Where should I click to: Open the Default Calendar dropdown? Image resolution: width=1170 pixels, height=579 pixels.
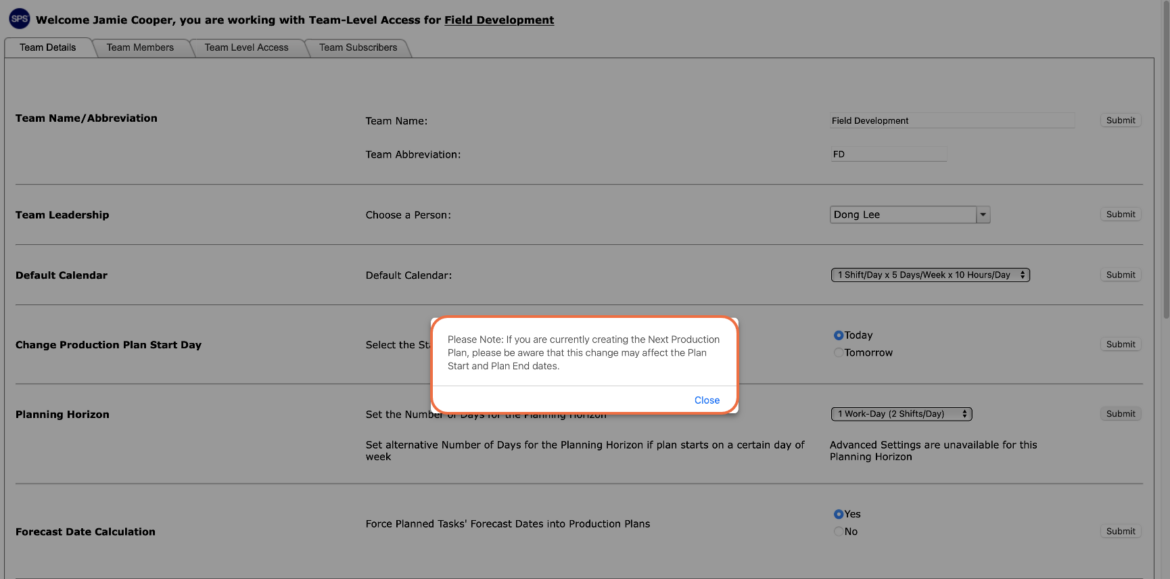point(930,275)
